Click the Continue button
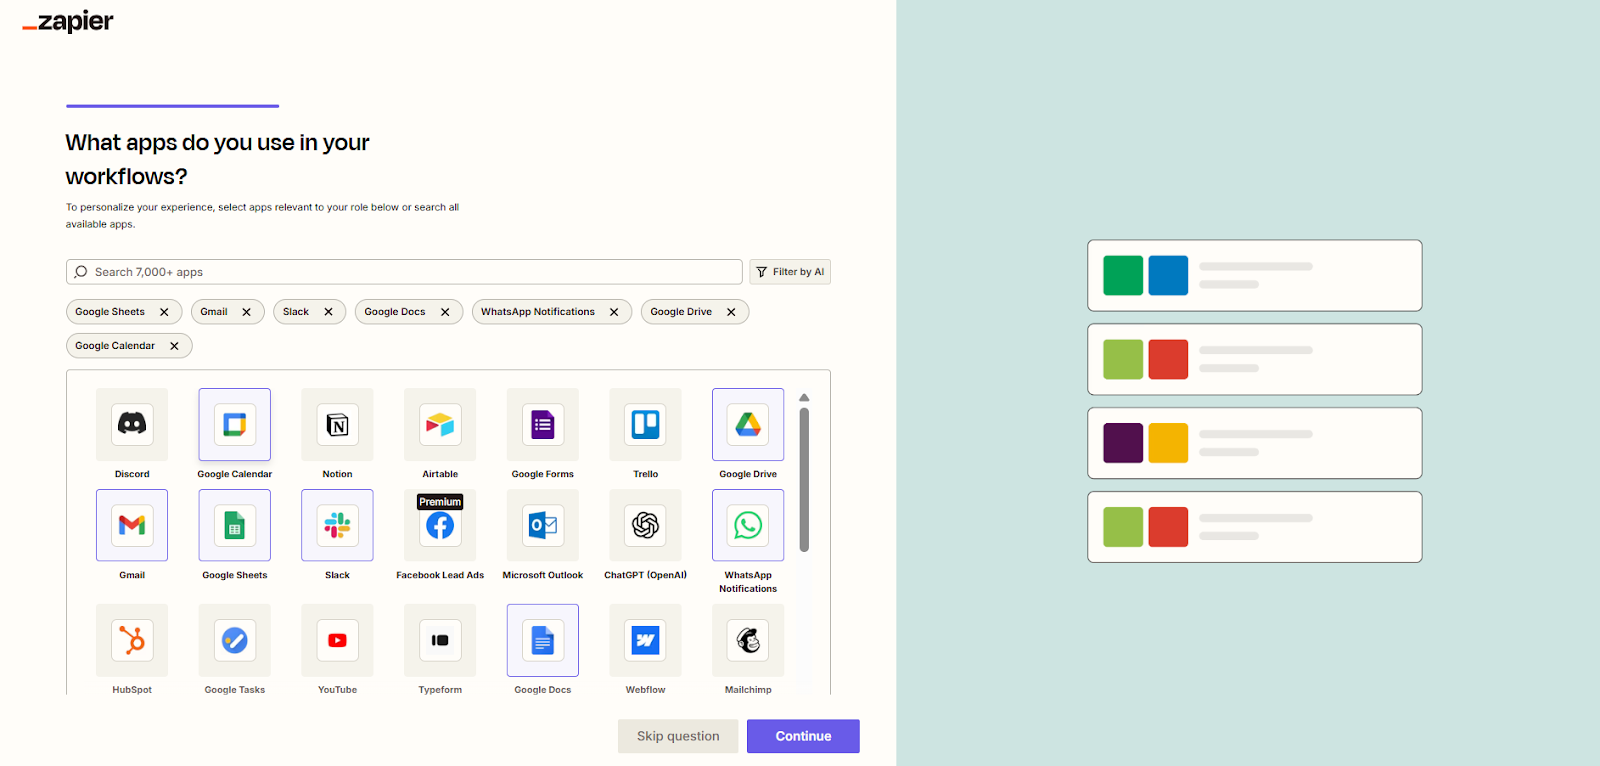Screen dimensions: 1600x766 pos(803,736)
